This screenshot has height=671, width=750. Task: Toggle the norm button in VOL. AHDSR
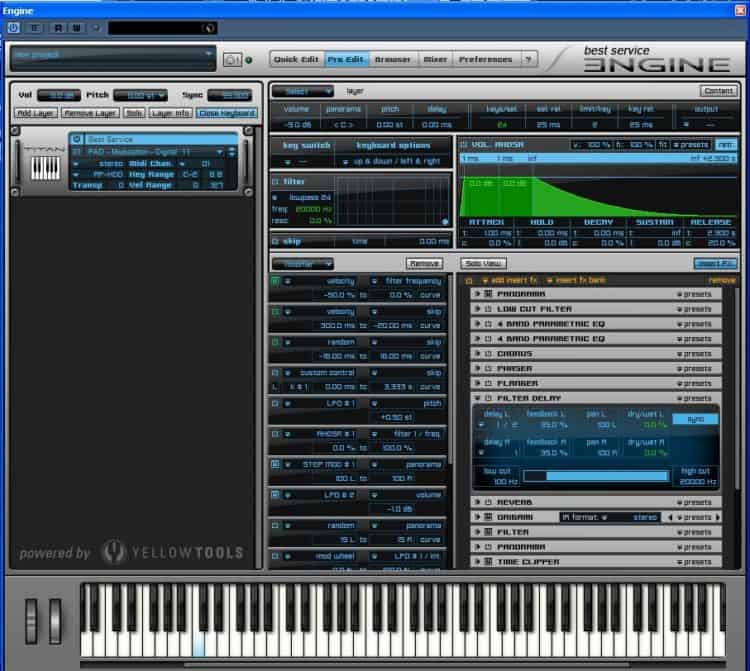pos(725,144)
